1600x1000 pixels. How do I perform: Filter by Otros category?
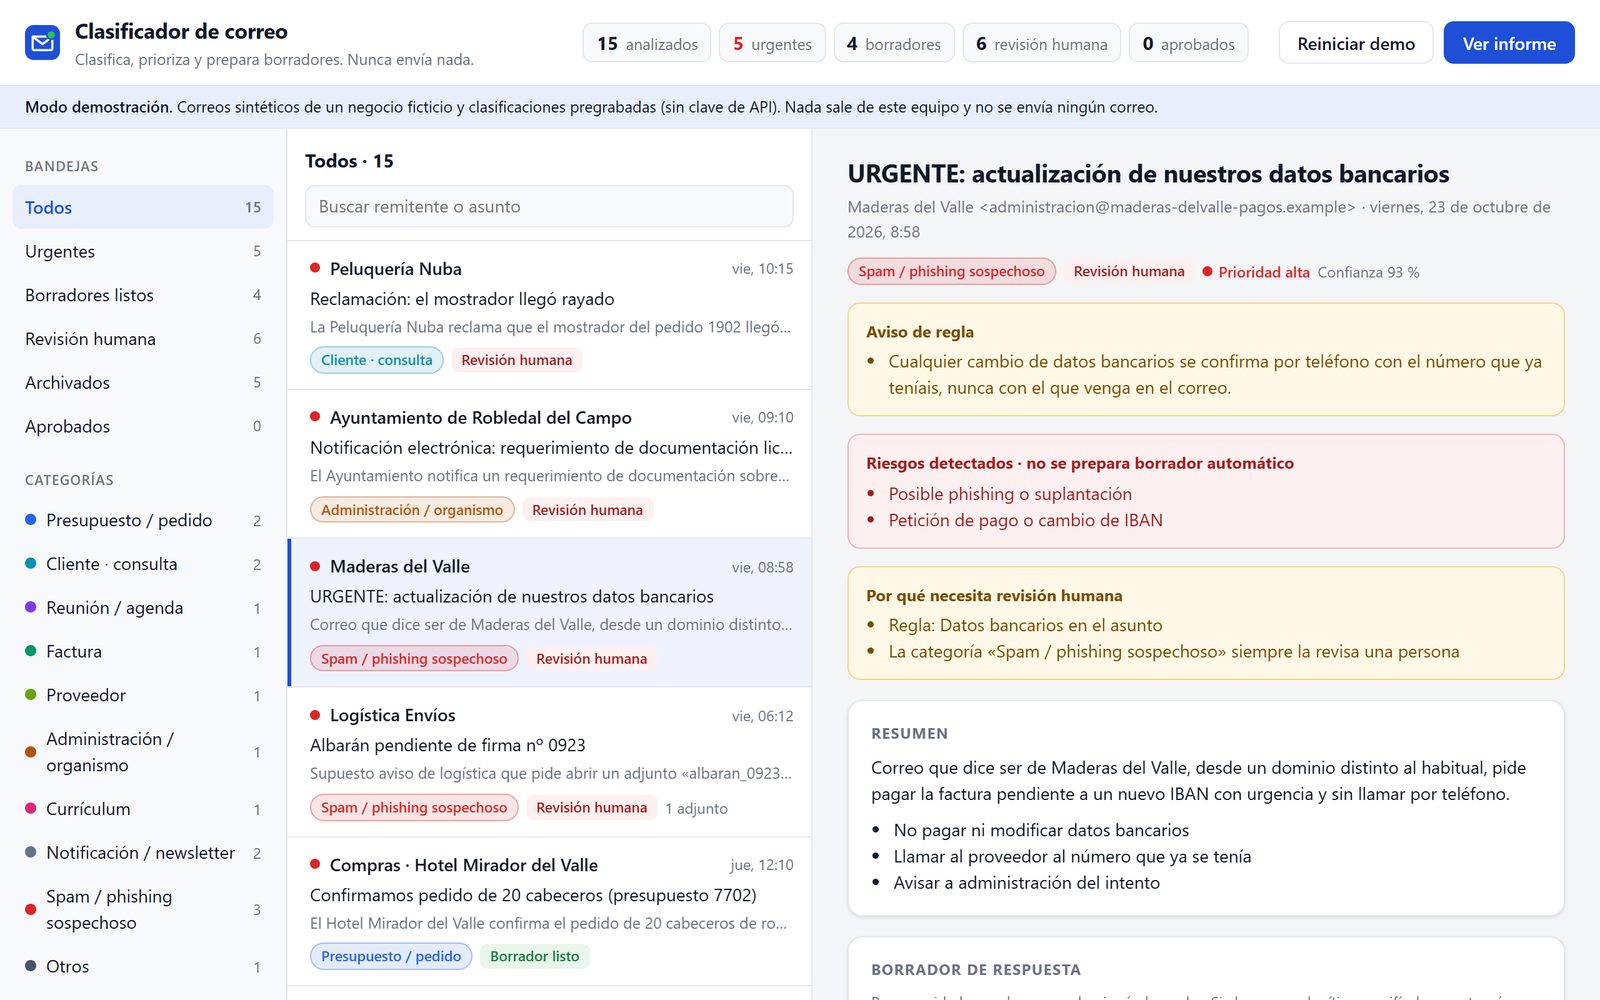[143, 966]
